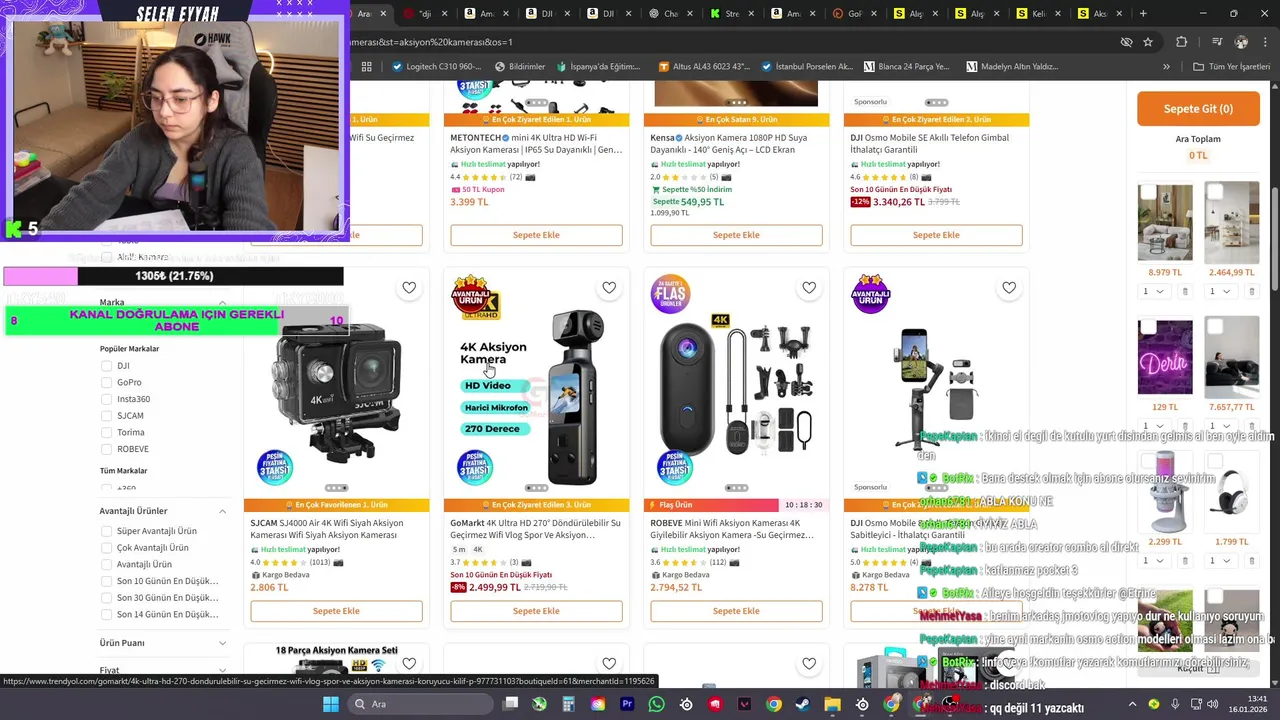The image size is (1280, 720).
Task: Click the tracking protection eye icon in address bar
Action: point(1126,42)
